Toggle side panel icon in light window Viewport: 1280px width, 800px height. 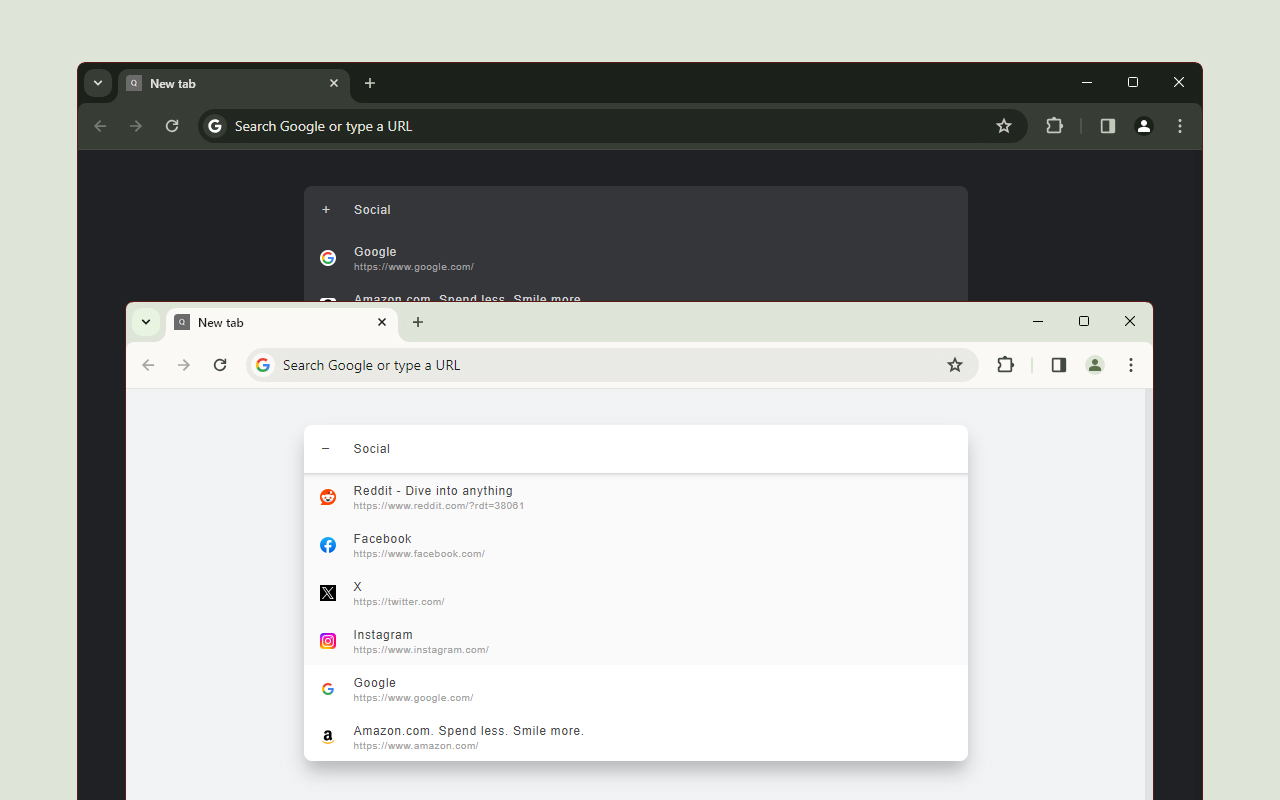[x=1058, y=365]
